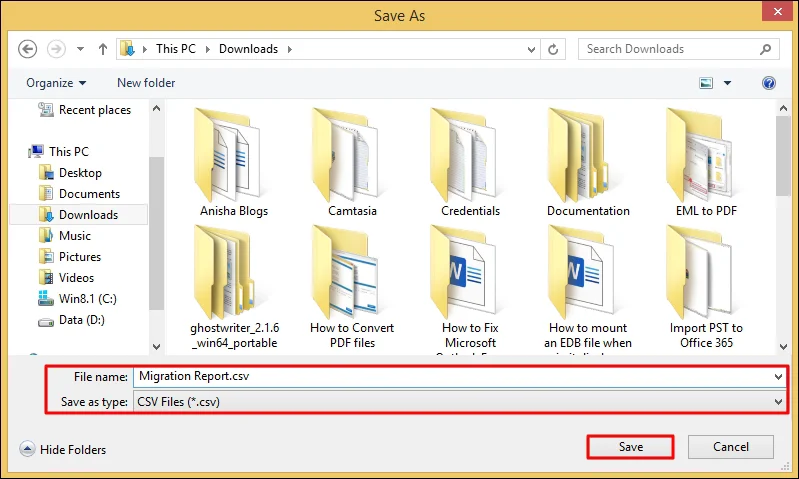
Task: Click the Cancel button
Action: (x=731, y=447)
